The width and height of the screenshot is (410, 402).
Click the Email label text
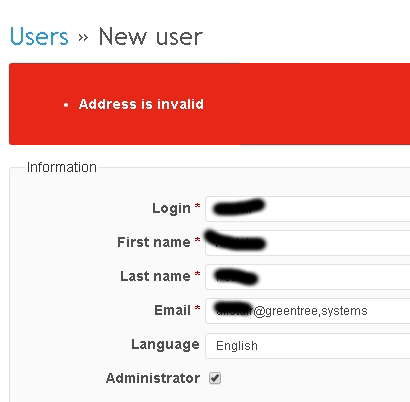click(172, 310)
